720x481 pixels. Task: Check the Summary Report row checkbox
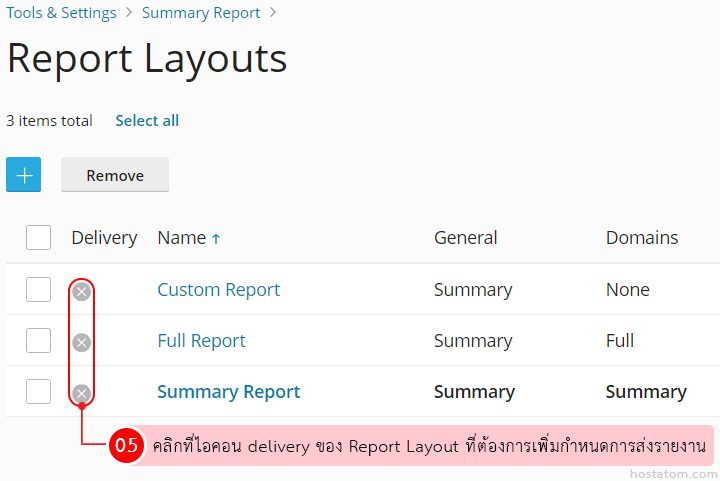pos(38,392)
